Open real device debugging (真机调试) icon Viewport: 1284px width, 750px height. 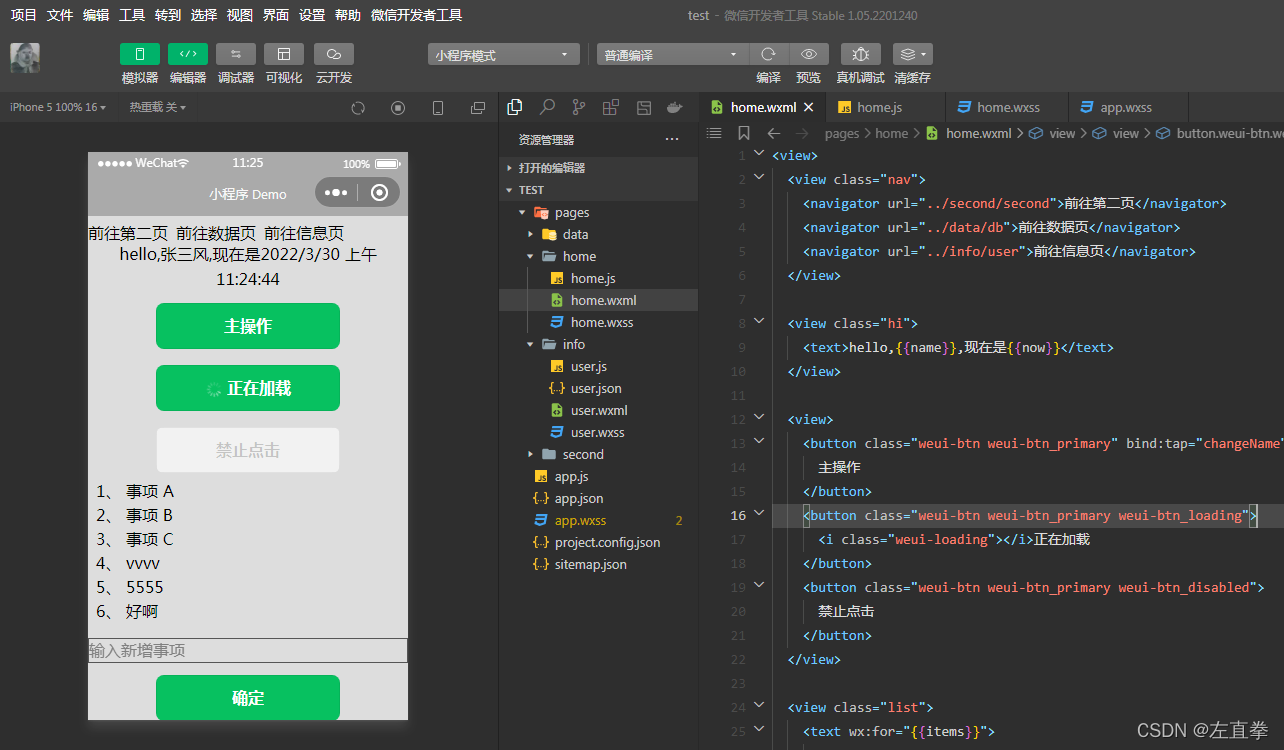(x=861, y=54)
